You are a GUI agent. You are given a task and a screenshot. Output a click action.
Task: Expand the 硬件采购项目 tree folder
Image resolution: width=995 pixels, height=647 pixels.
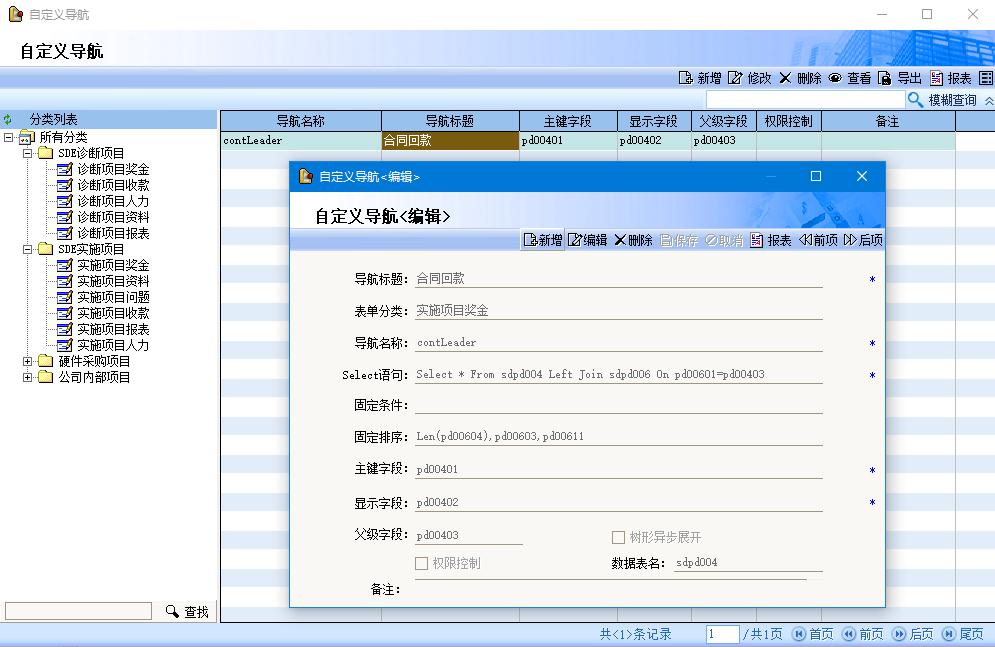pos(28,361)
